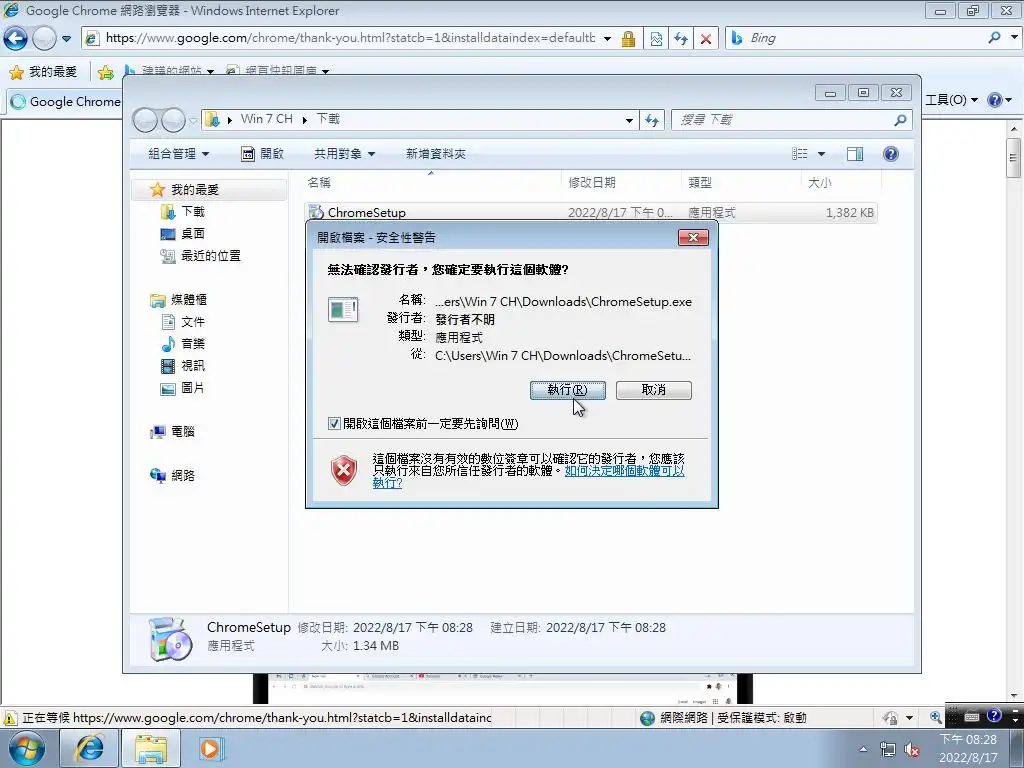Click the IE stop loading icon
The width and height of the screenshot is (1024, 768).
tap(706, 39)
